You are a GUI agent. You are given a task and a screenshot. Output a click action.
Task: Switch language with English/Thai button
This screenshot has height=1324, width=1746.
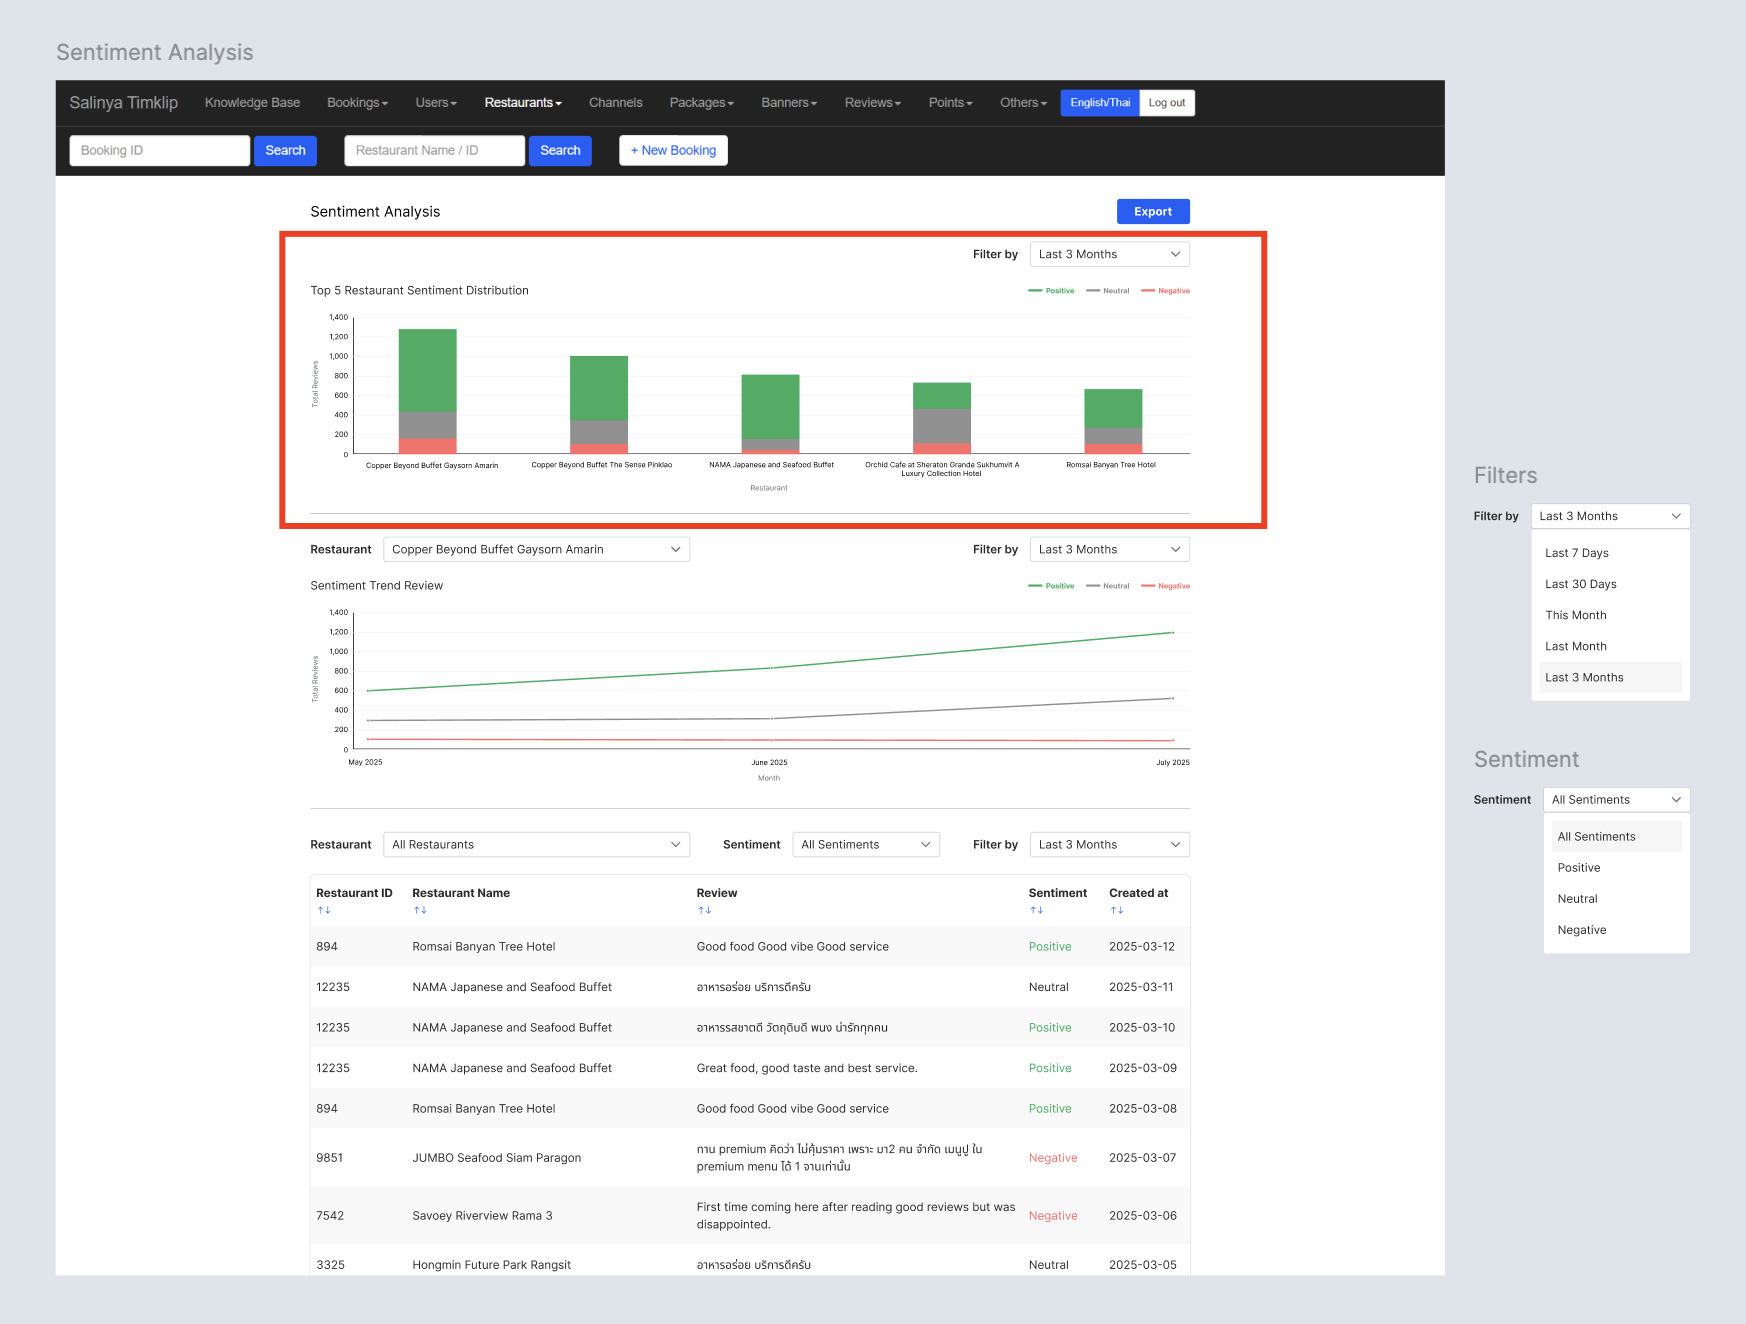pyautogui.click(x=1099, y=103)
